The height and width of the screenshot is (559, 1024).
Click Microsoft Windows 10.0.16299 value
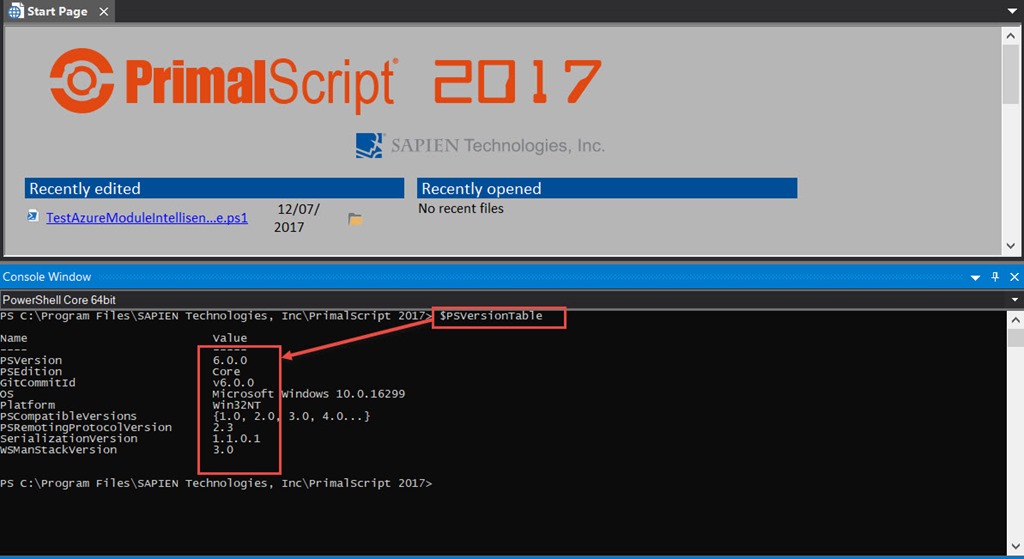pos(309,394)
